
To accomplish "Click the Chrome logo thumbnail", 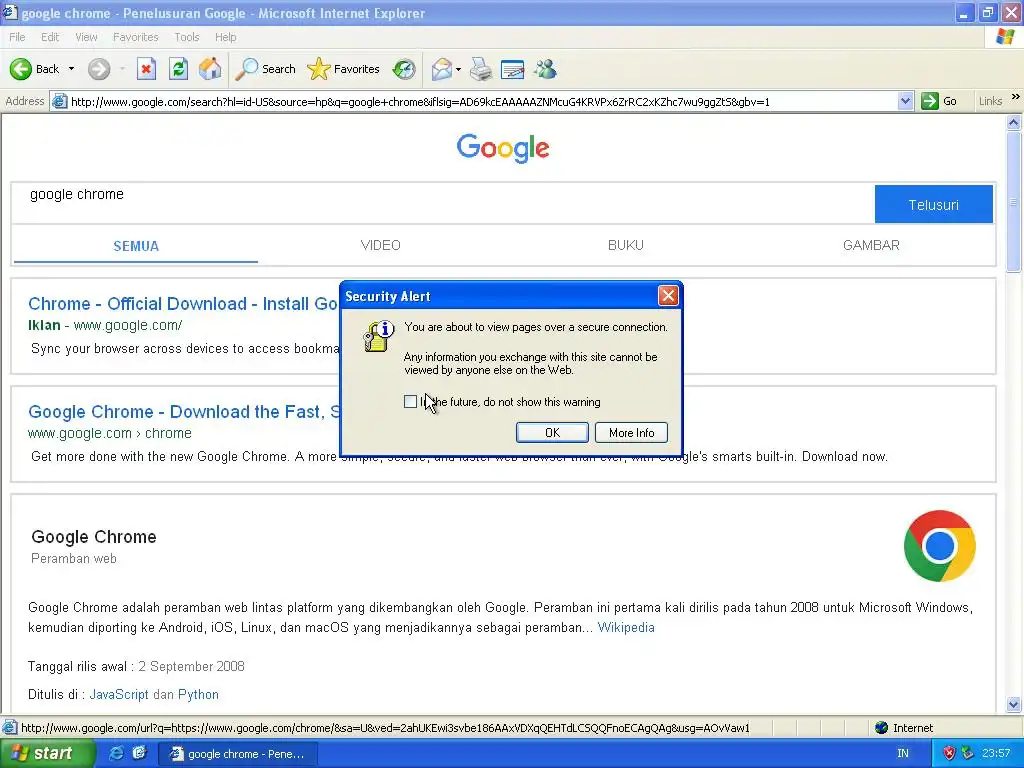I will tap(940, 546).
